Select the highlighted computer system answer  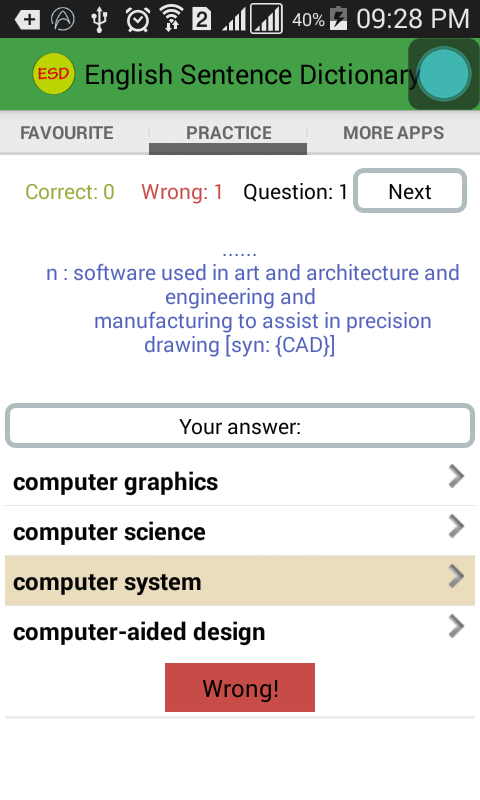[x=240, y=581]
